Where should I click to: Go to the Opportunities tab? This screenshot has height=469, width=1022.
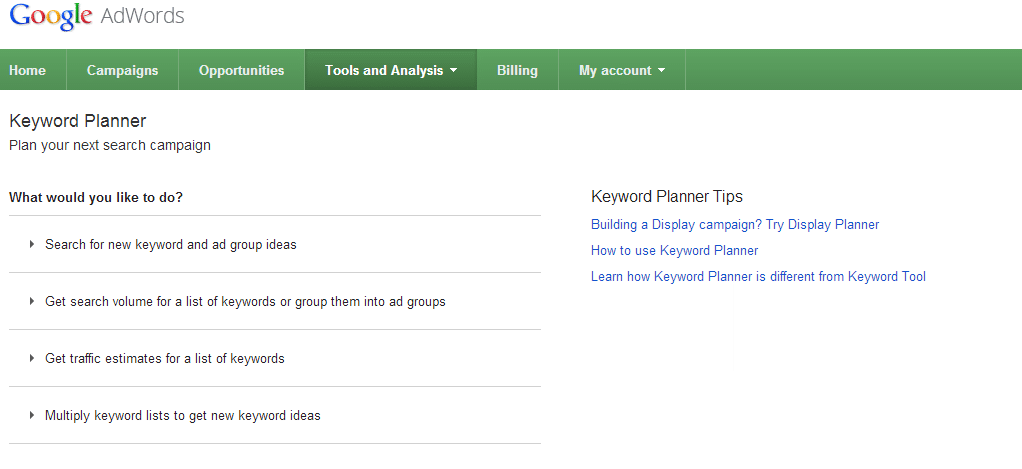point(241,70)
